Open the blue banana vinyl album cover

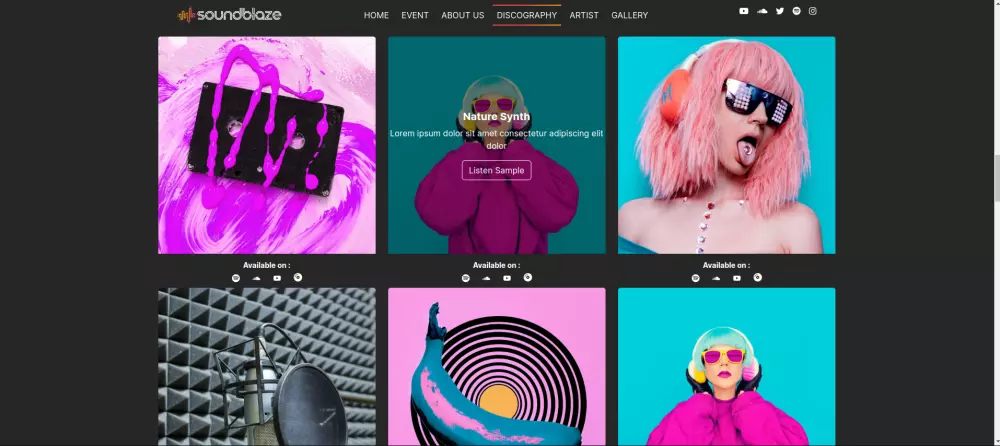pos(497,366)
